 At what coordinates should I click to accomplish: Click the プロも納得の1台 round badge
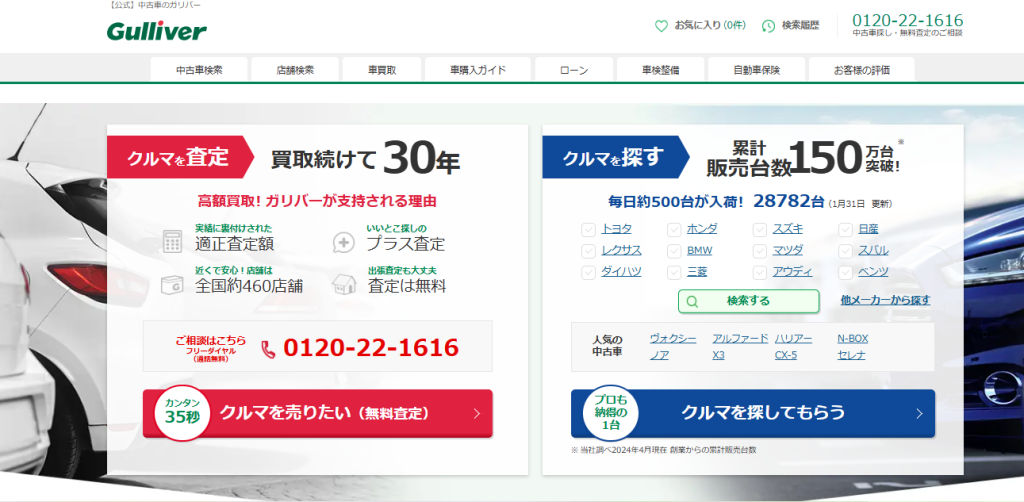611,412
